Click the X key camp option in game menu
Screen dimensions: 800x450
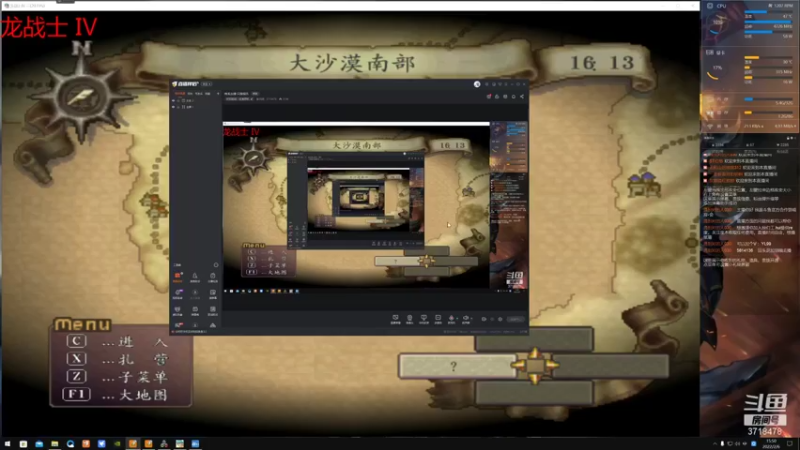[x=117, y=359]
